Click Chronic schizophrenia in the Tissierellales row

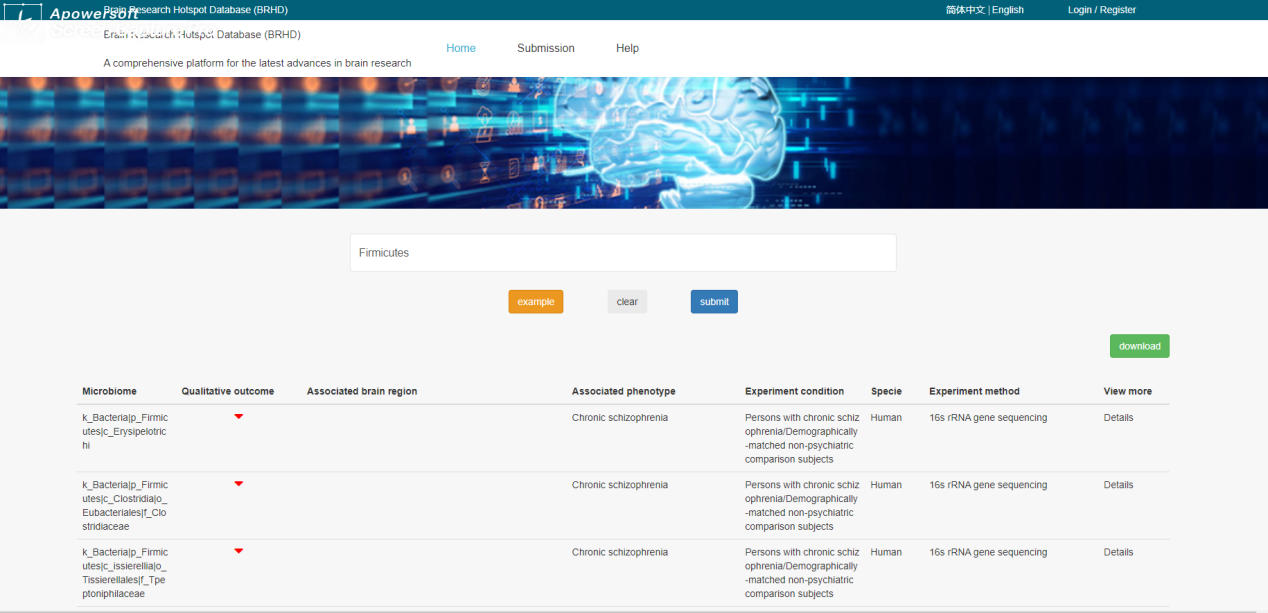620,552
